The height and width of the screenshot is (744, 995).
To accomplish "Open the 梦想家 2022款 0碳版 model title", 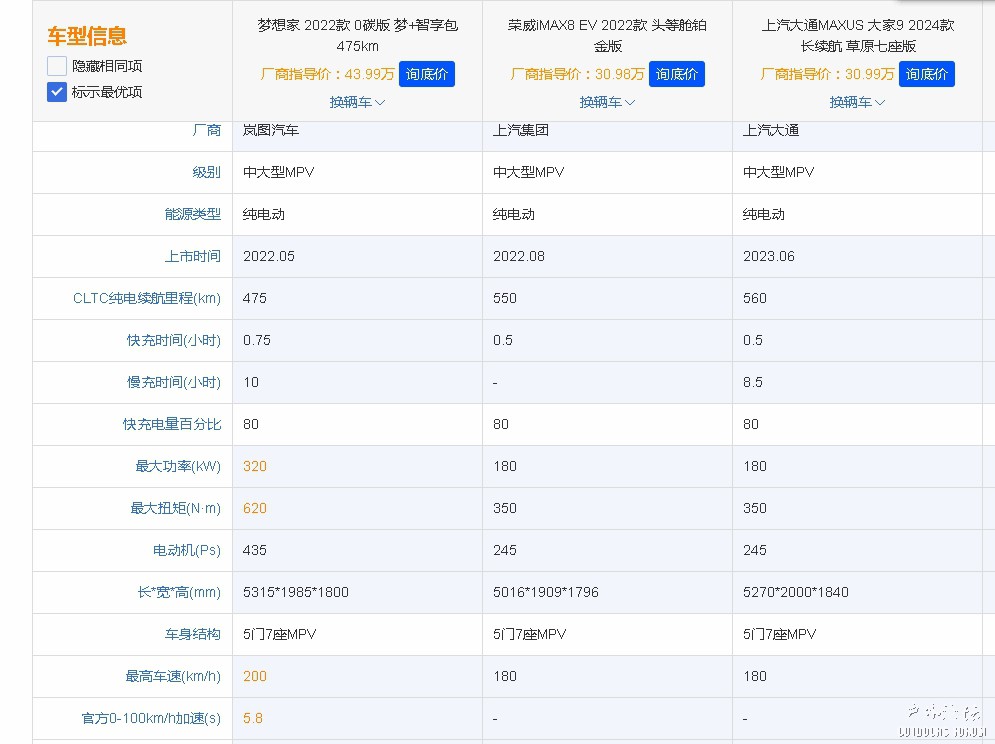I will [x=357, y=35].
